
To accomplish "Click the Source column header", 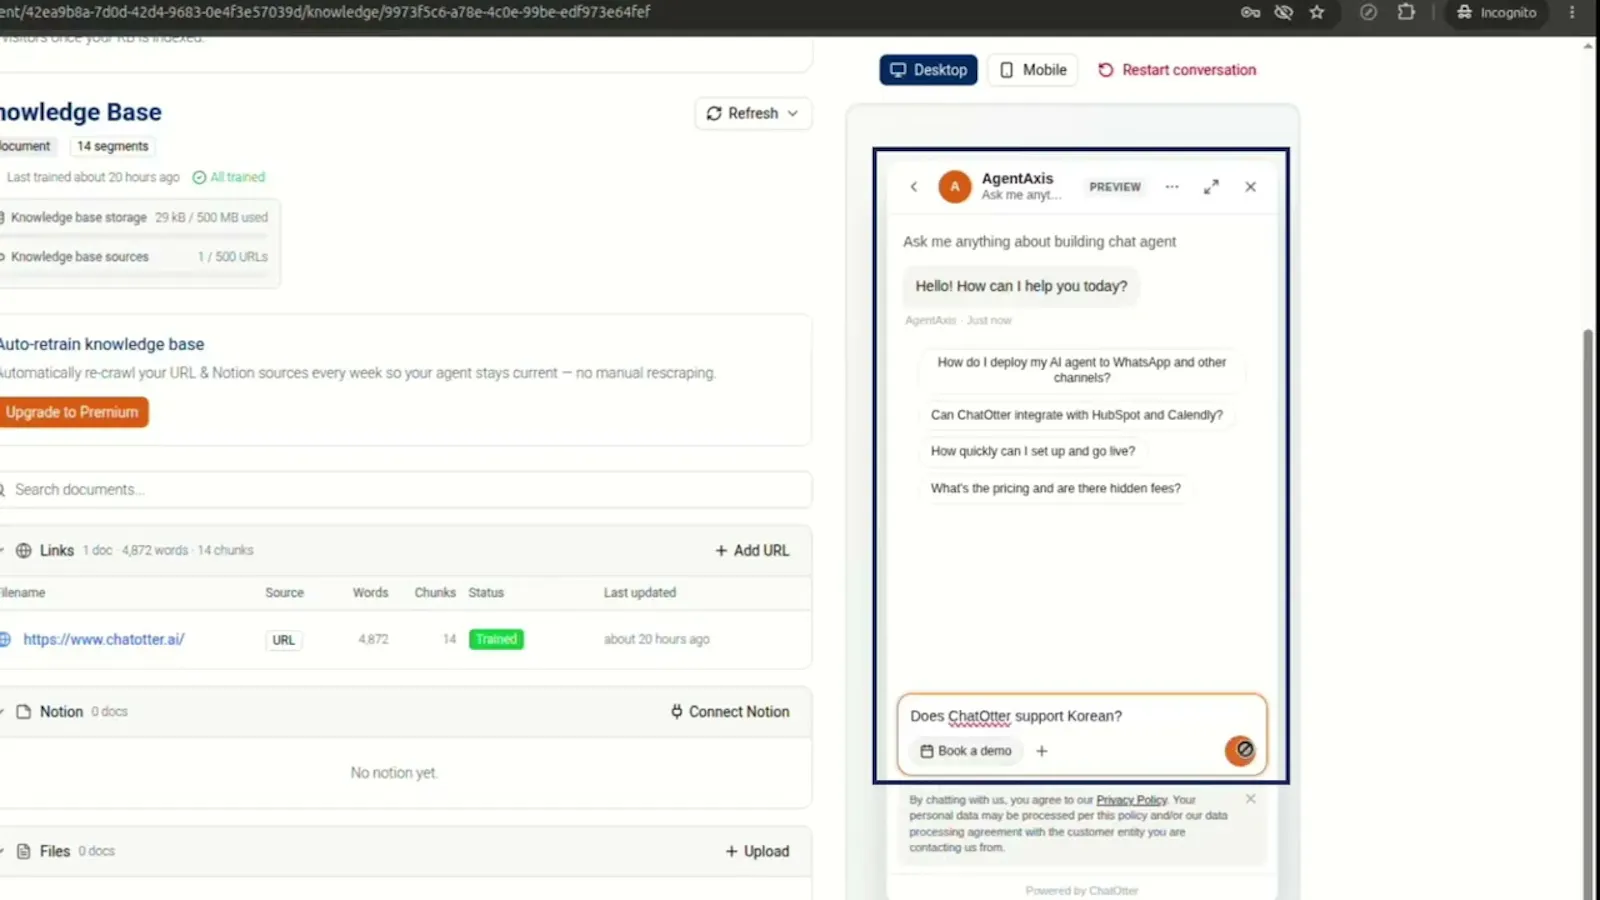I will (284, 593).
